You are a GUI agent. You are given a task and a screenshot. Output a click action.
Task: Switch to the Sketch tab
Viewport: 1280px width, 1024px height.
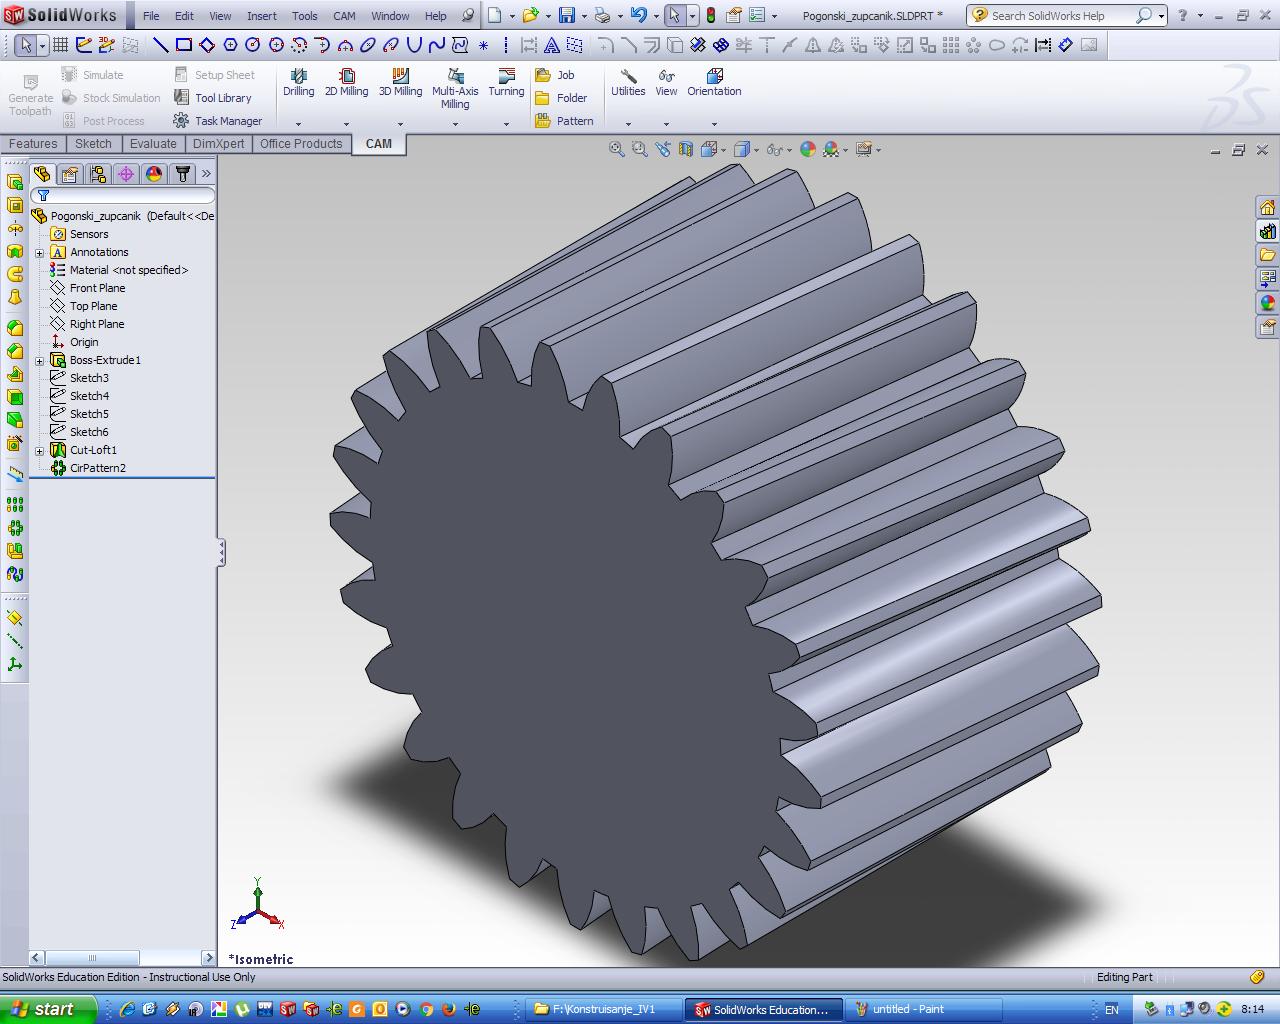point(93,144)
